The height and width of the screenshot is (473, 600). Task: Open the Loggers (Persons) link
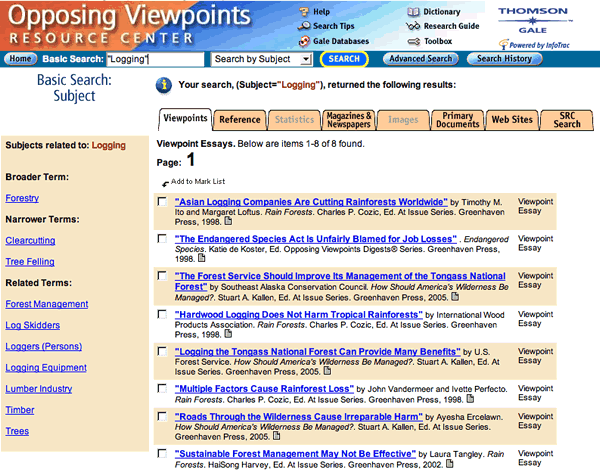point(44,346)
